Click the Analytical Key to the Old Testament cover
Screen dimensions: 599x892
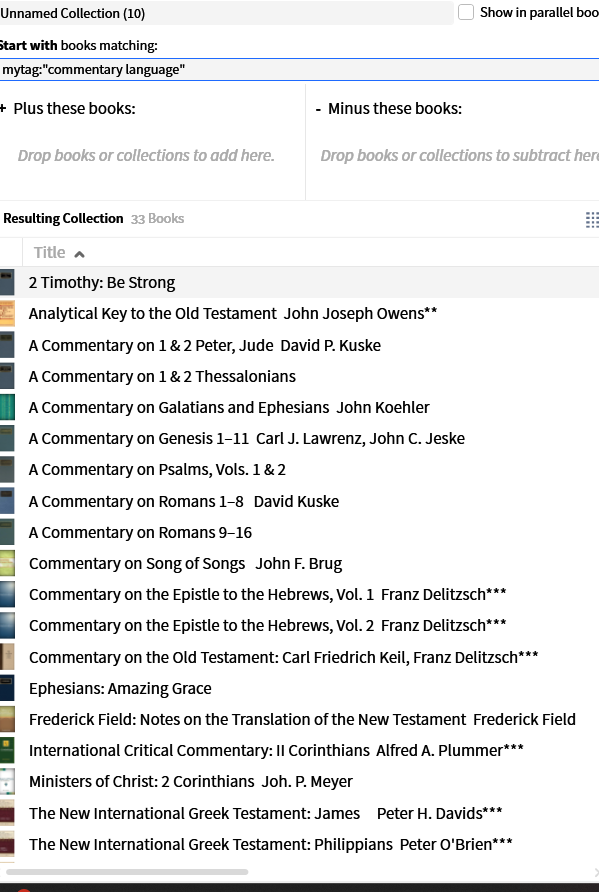pos(7,313)
